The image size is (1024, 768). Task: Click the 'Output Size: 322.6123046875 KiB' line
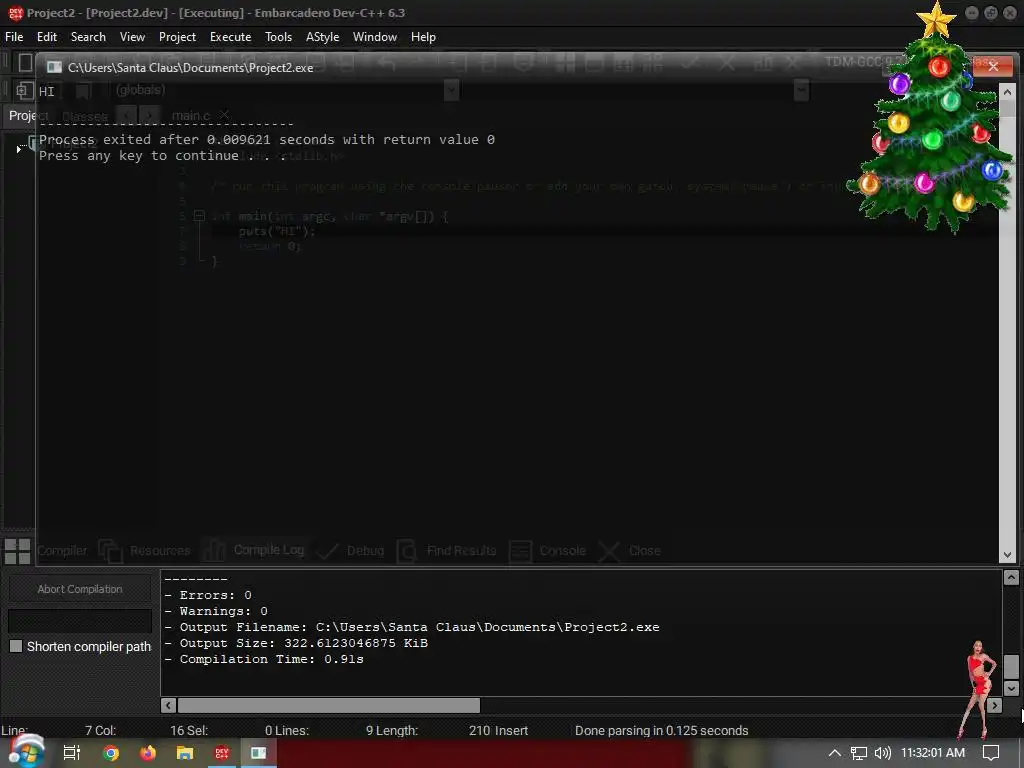pyautogui.click(x=296, y=643)
